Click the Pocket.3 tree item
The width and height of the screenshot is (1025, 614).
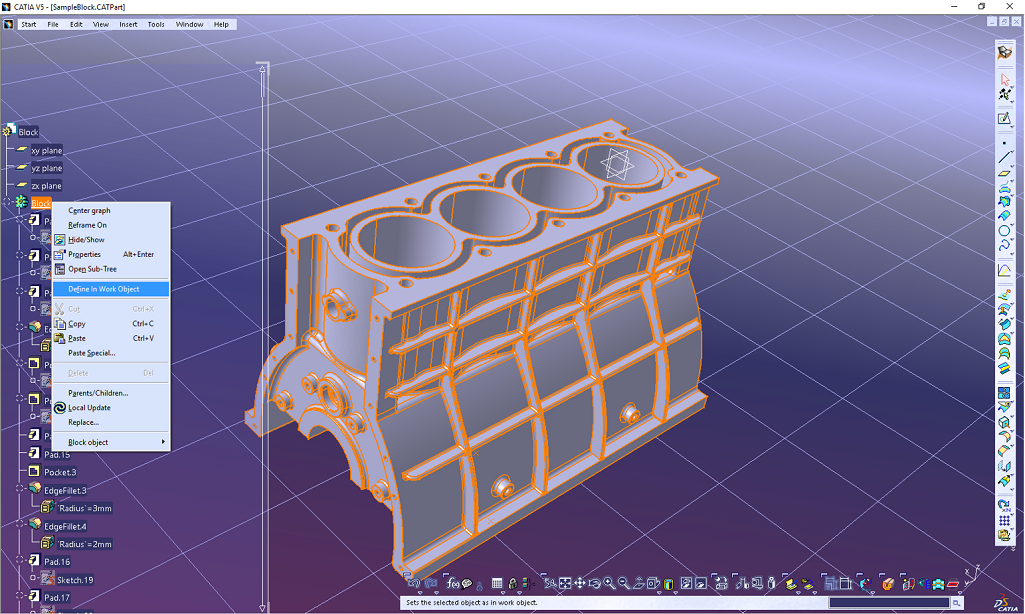[x=60, y=472]
